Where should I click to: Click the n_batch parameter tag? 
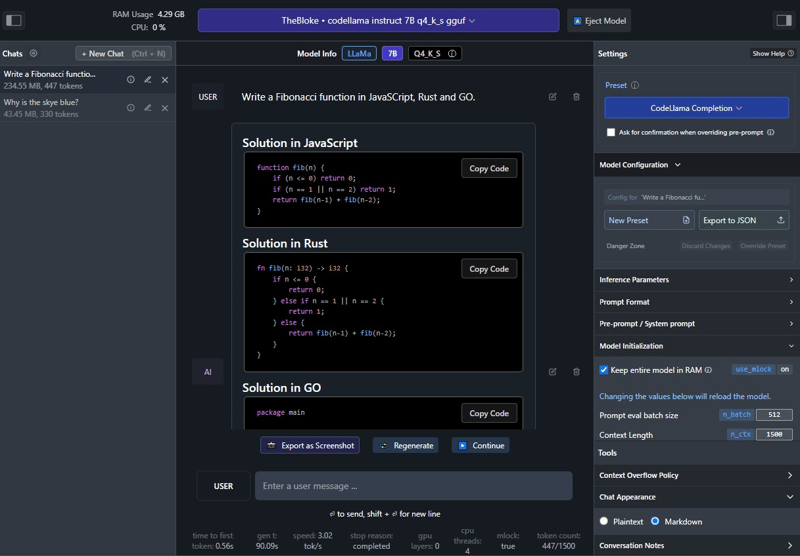[x=736, y=415]
